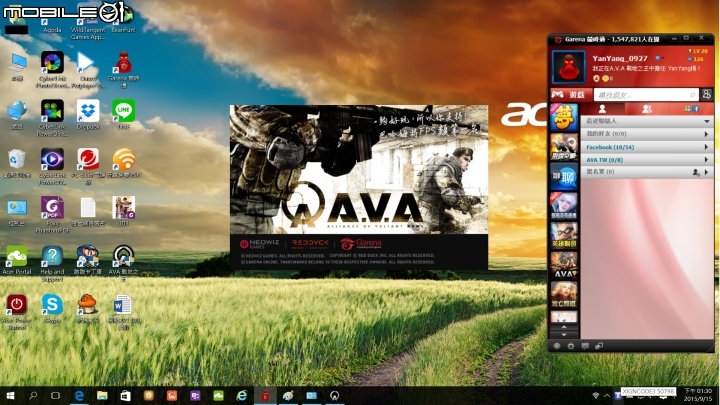Open the Windows Store taskbar icon
Viewport: 720px width, 405px height.
click(x=125, y=395)
